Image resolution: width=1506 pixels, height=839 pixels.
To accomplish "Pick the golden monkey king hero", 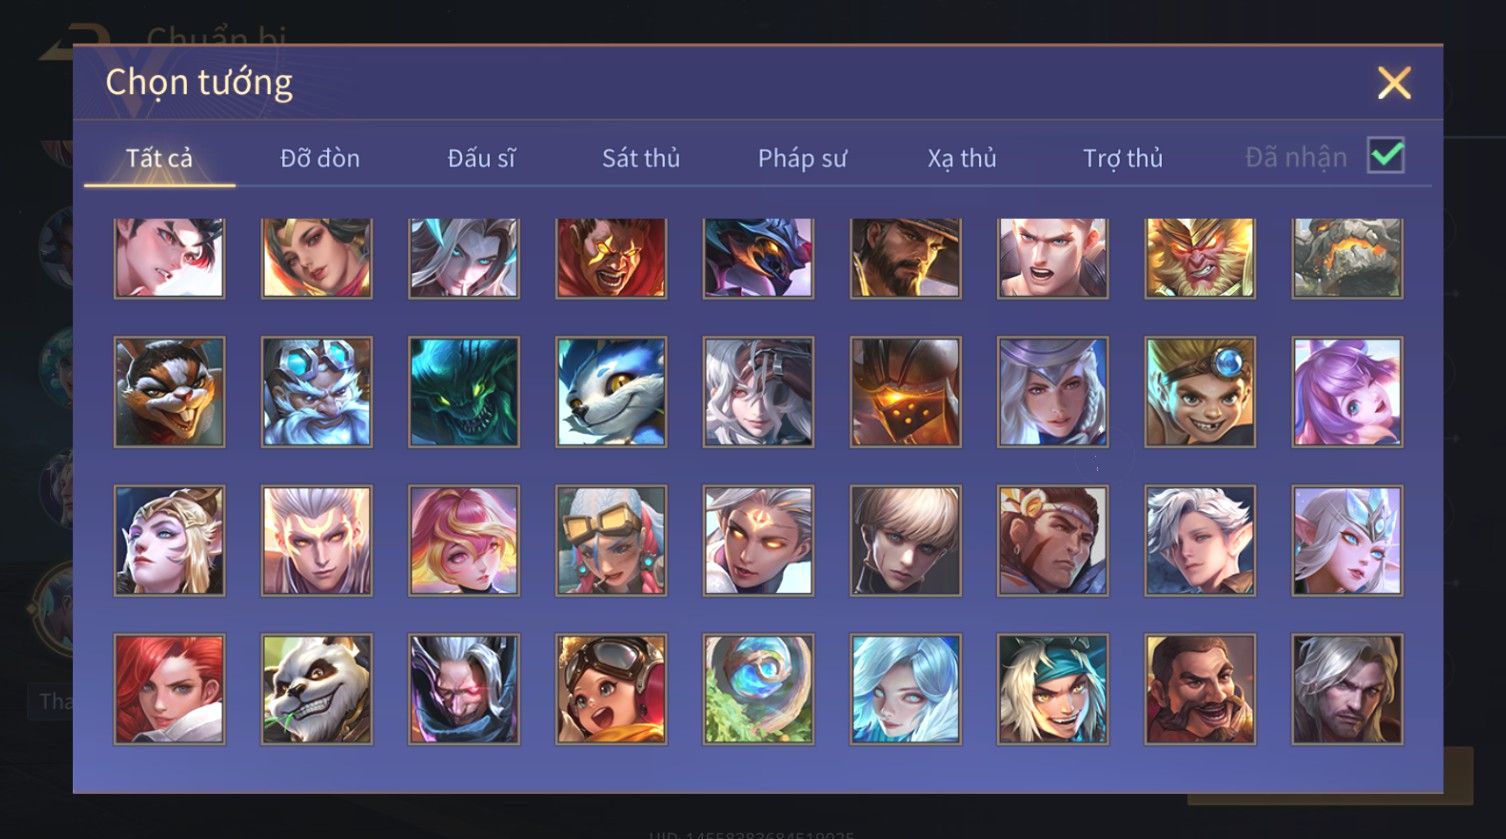I will tap(1200, 258).
